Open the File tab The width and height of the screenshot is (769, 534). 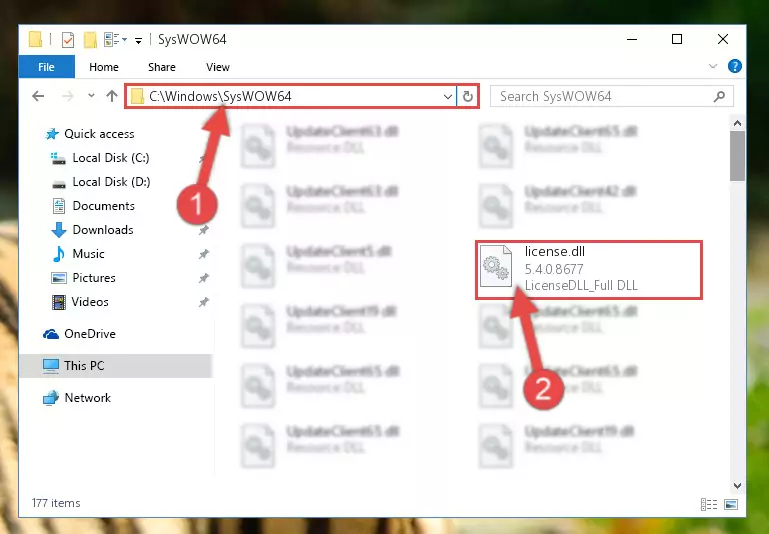point(47,67)
